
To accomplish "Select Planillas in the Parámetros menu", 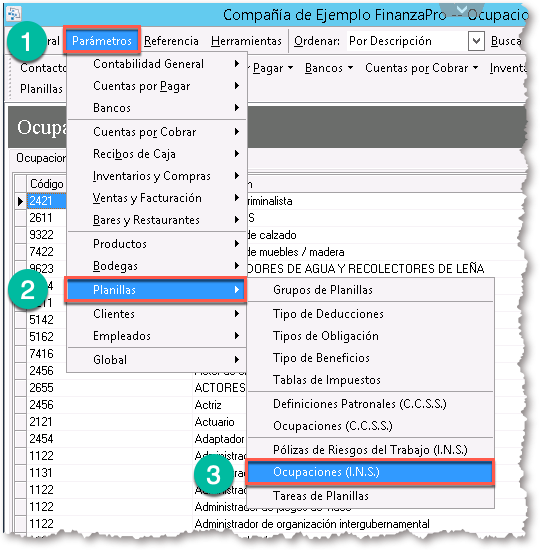I will point(156,290).
